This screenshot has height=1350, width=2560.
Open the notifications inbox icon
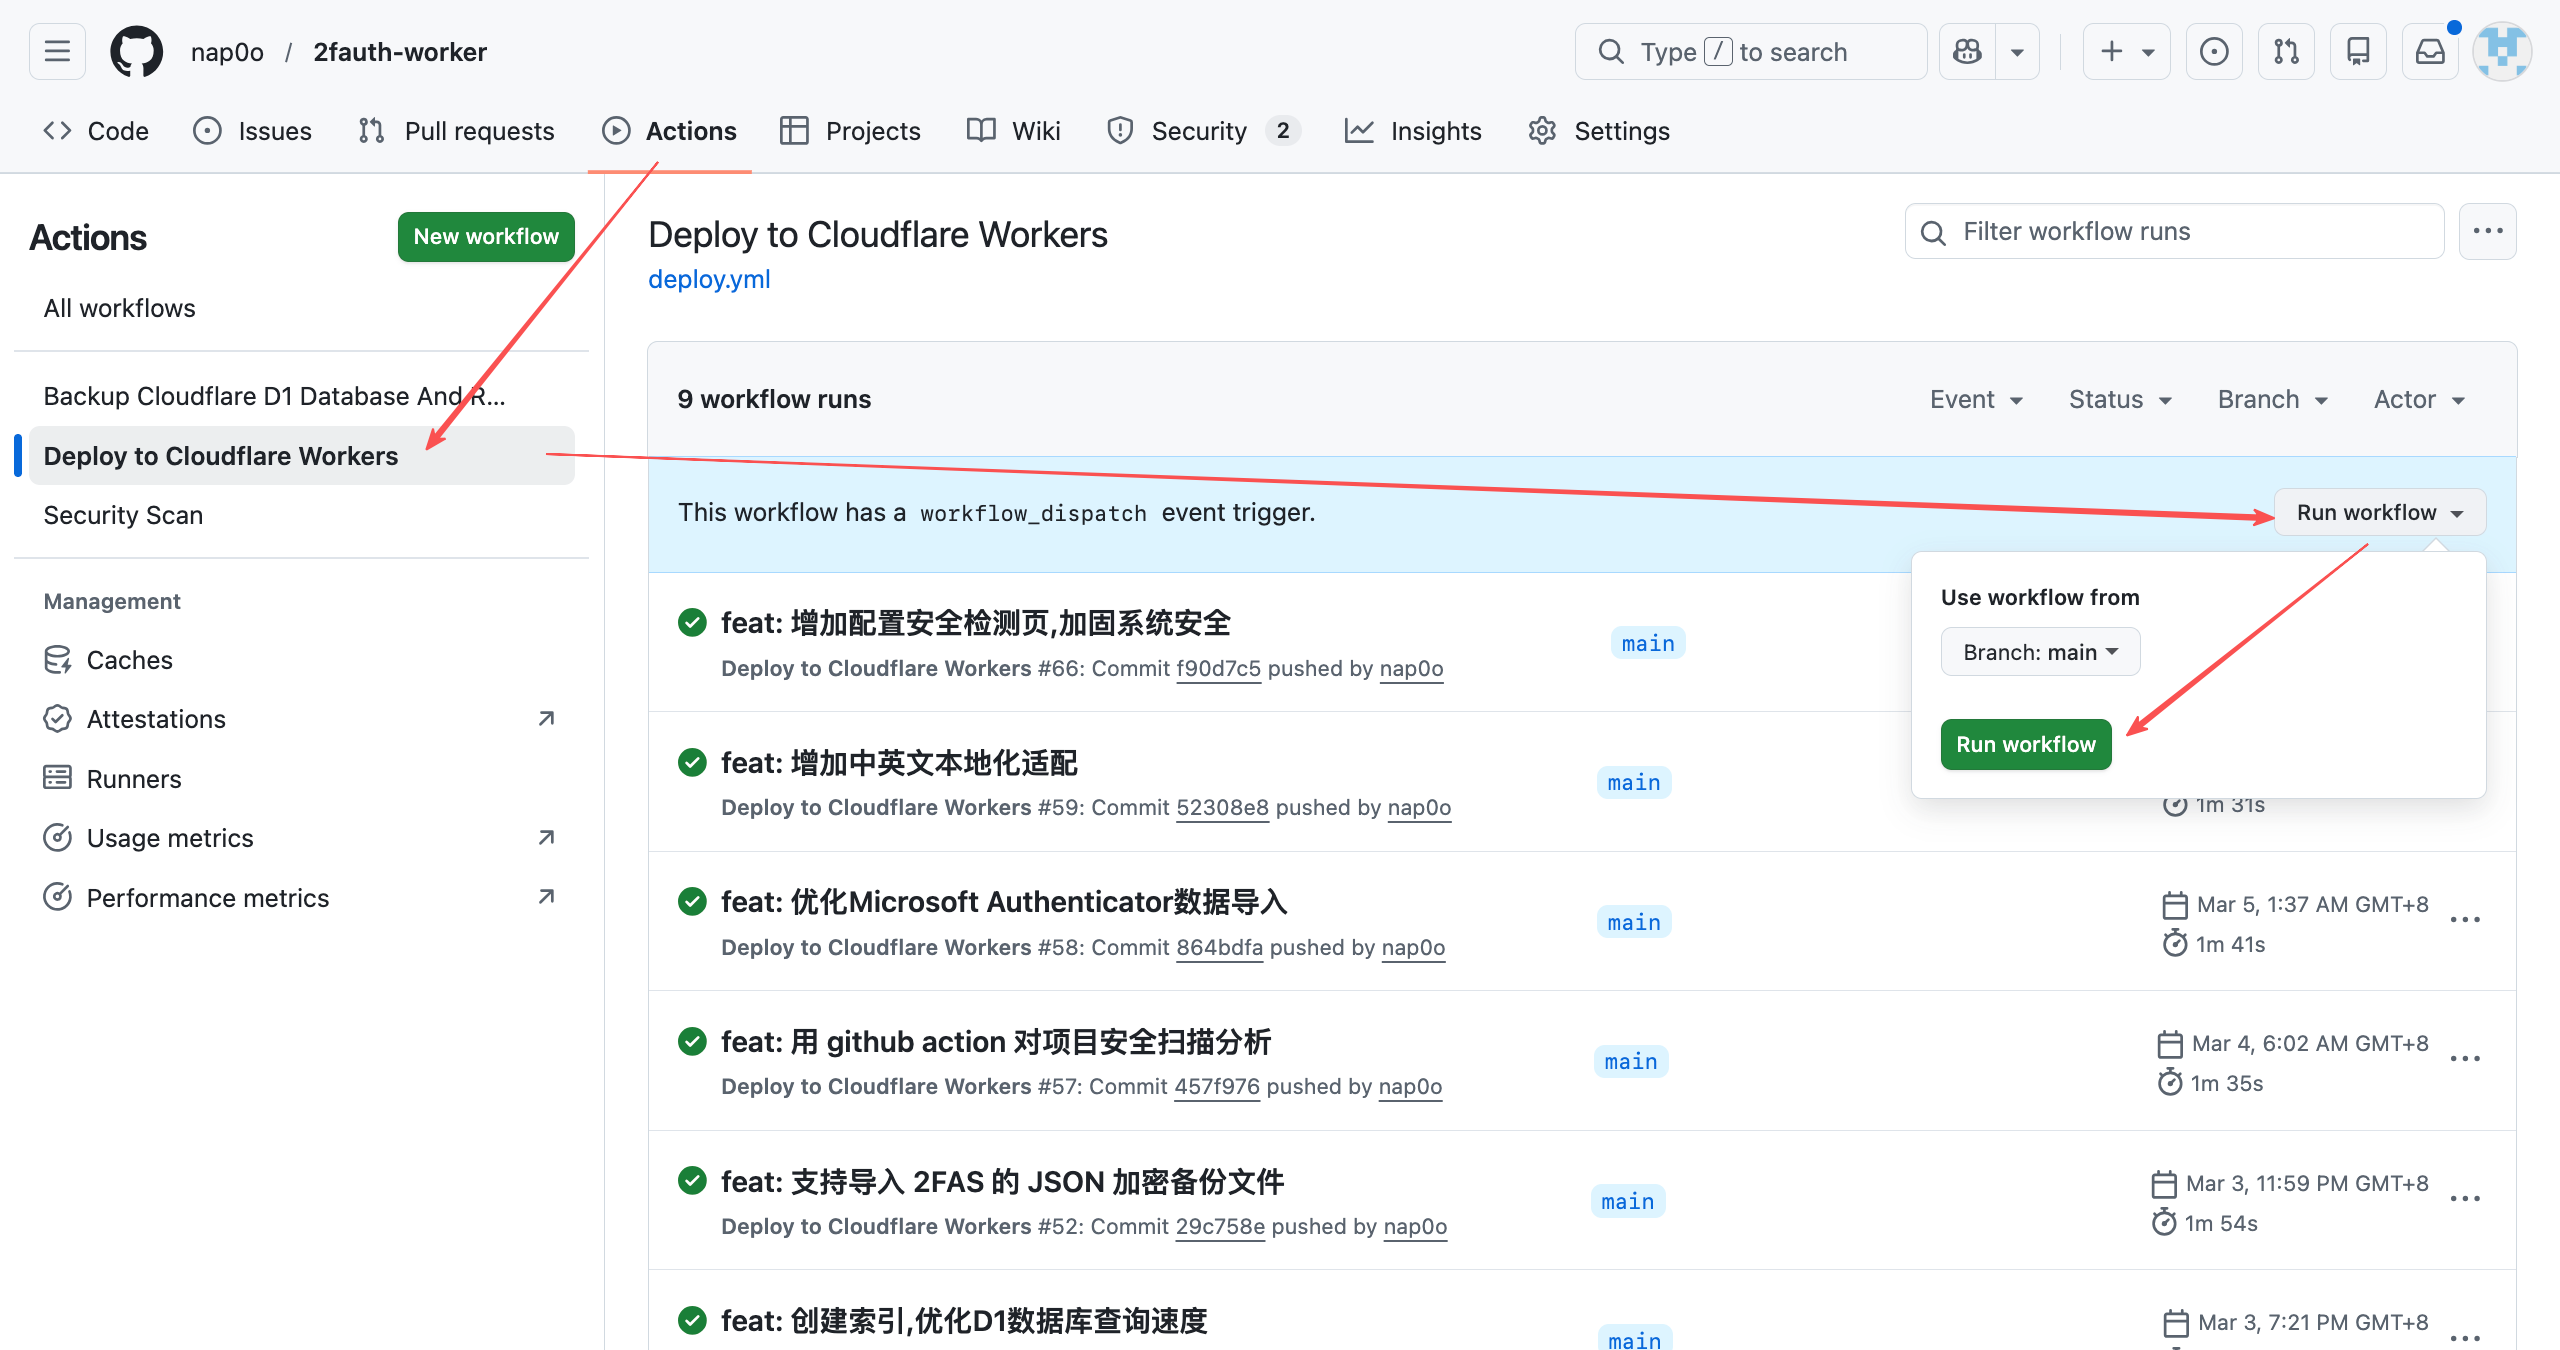pos(2430,52)
